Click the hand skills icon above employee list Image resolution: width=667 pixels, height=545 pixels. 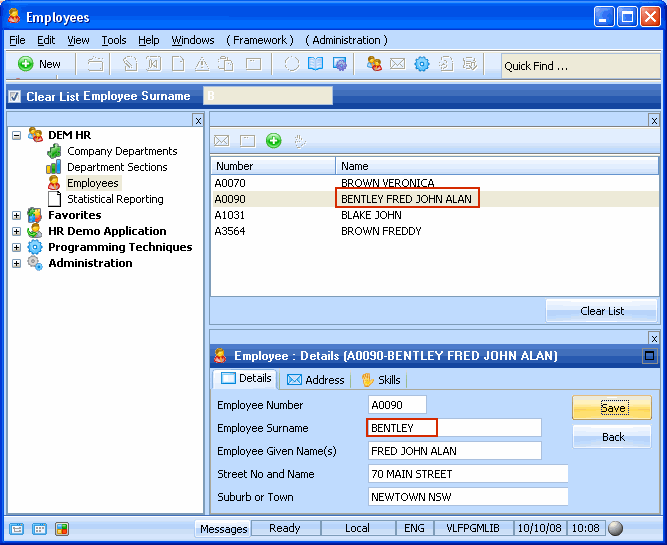(x=300, y=141)
